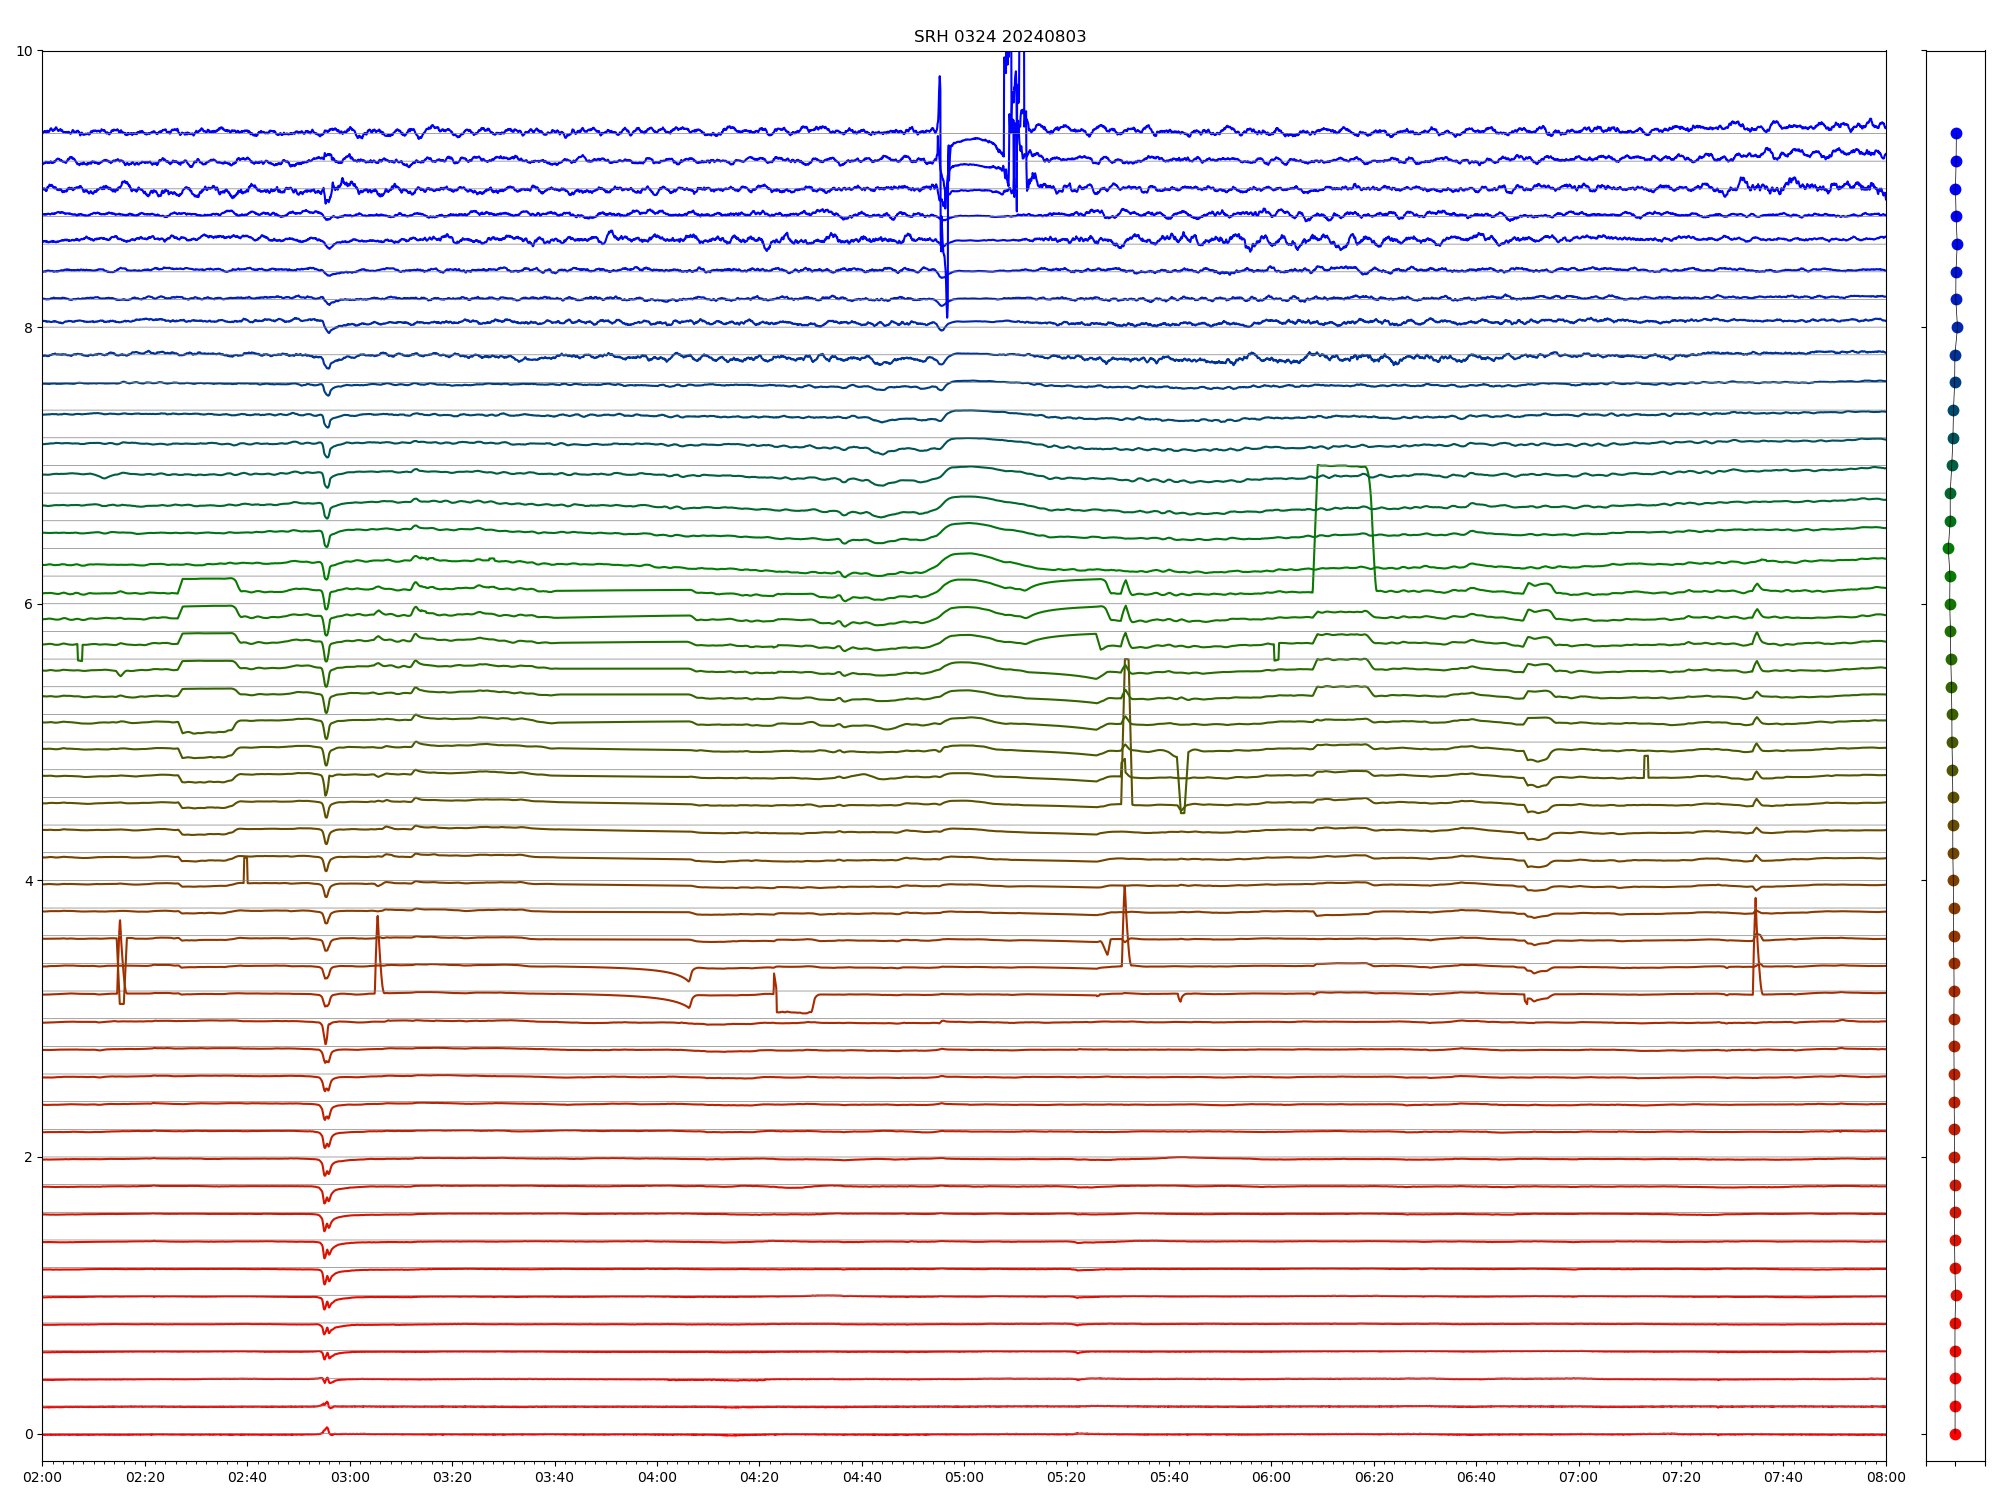2000x1500 pixels.
Task: Click the 07:40 time tick label
Action: (1783, 1477)
